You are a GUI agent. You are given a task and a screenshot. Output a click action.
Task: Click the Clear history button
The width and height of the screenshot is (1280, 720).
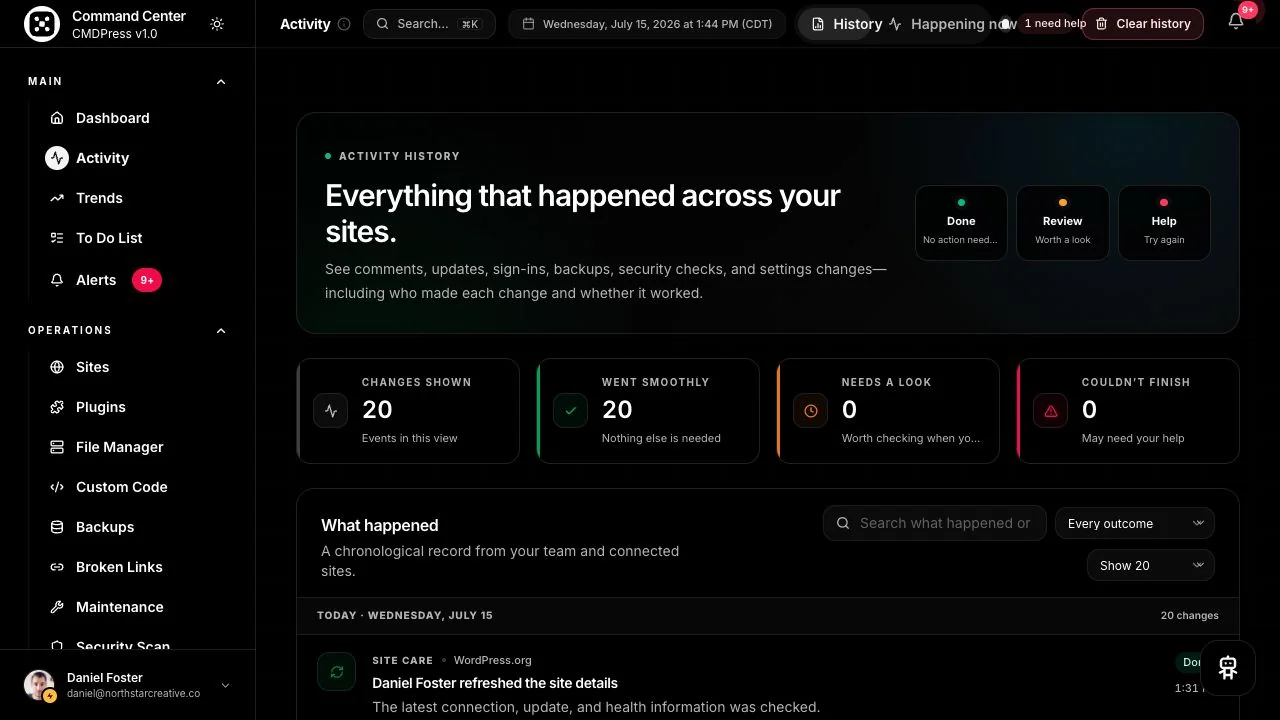pos(1142,24)
